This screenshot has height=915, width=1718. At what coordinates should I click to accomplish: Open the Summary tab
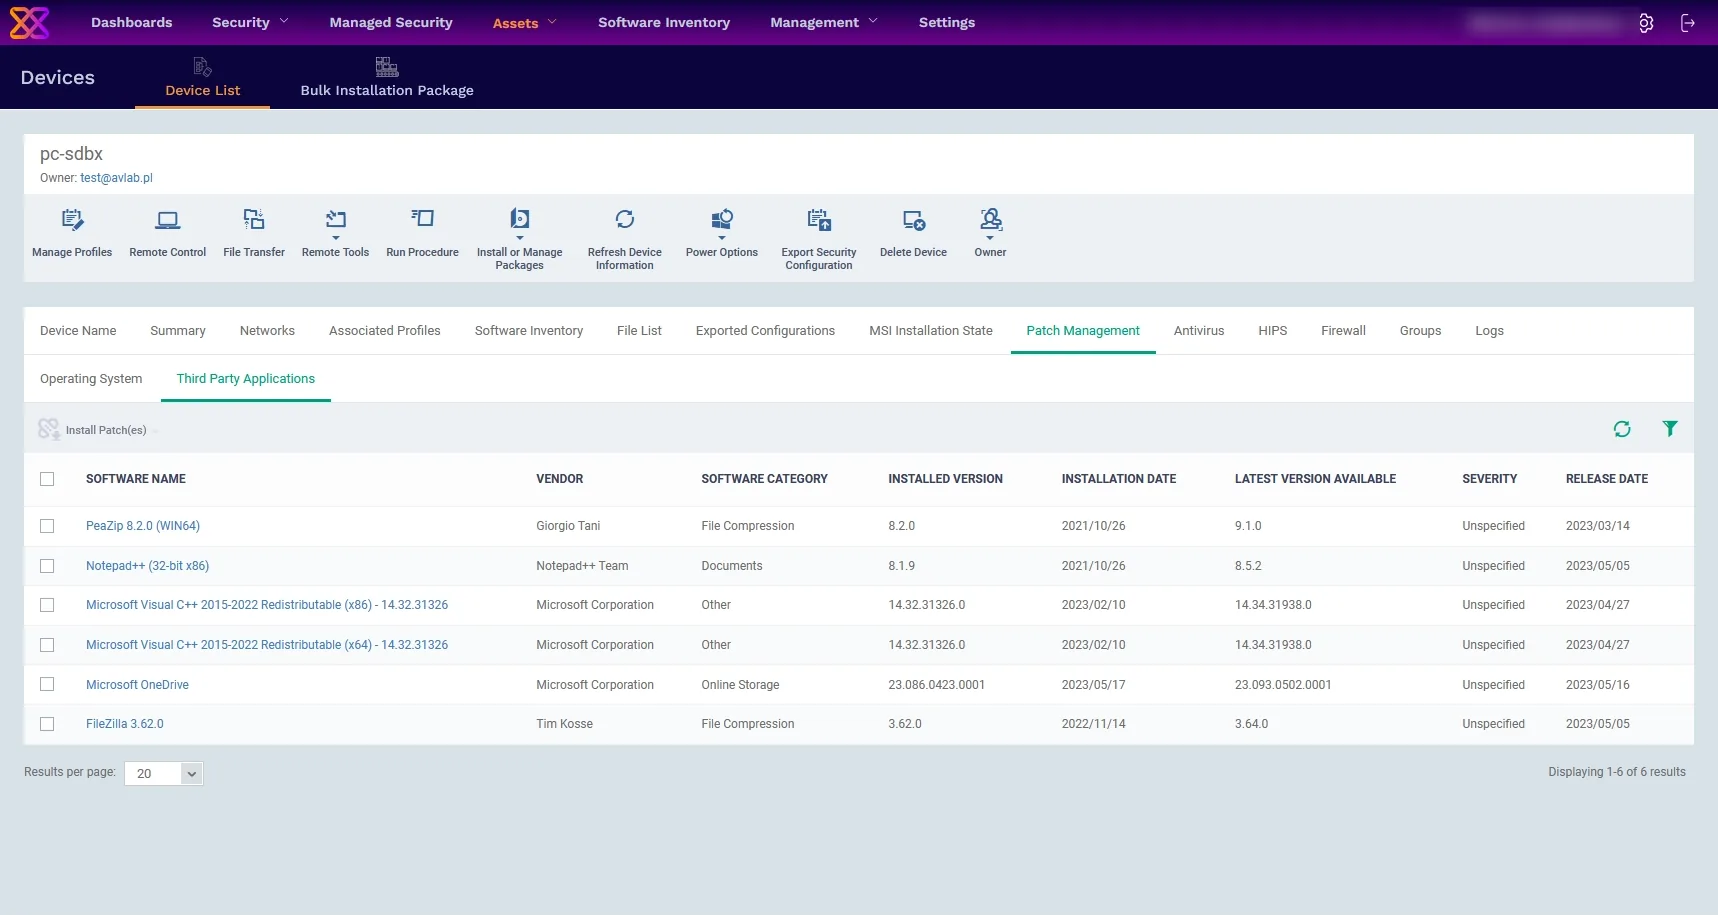click(x=178, y=331)
